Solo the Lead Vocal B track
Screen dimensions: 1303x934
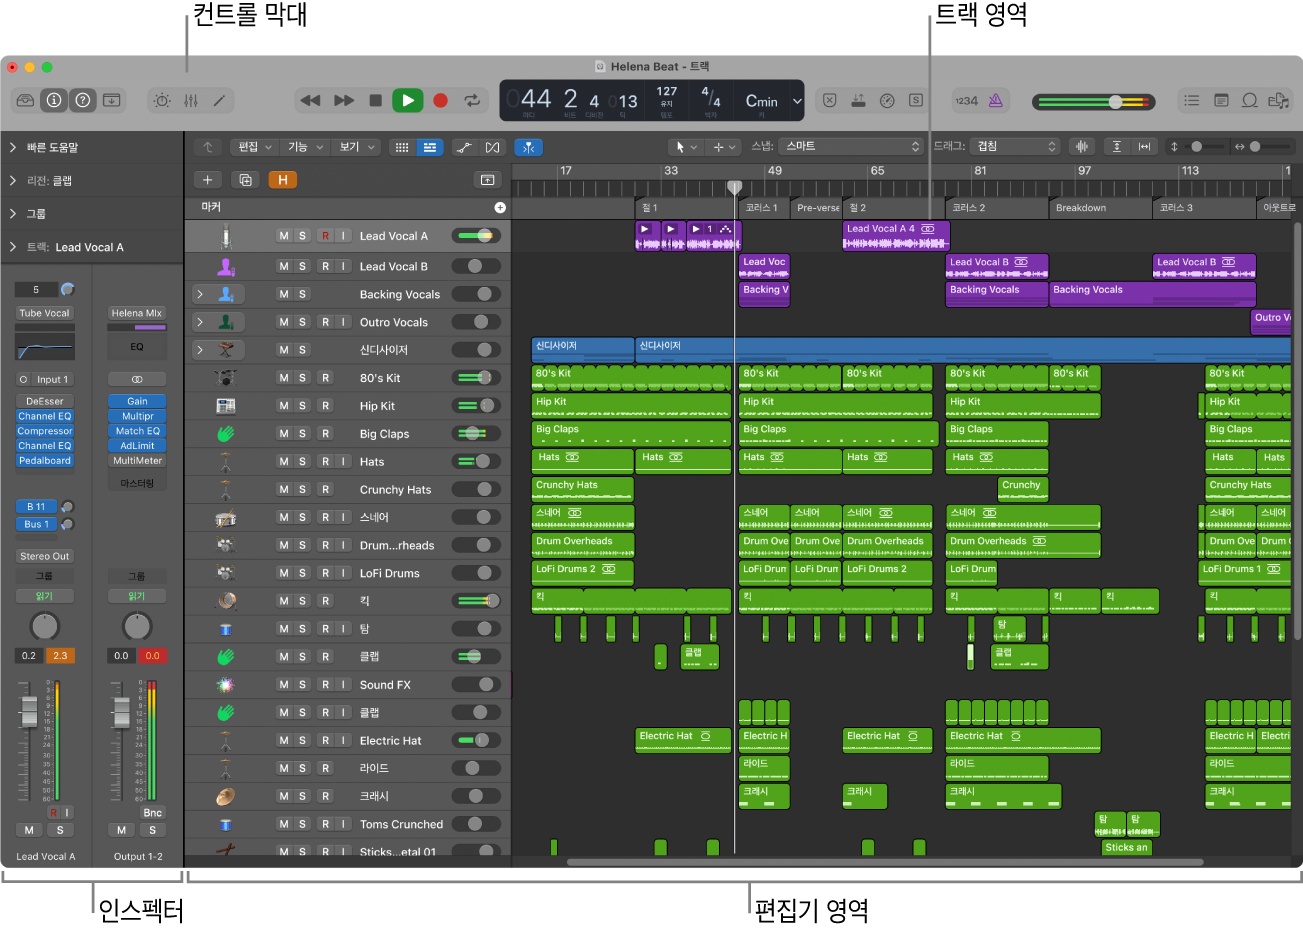click(x=302, y=266)
